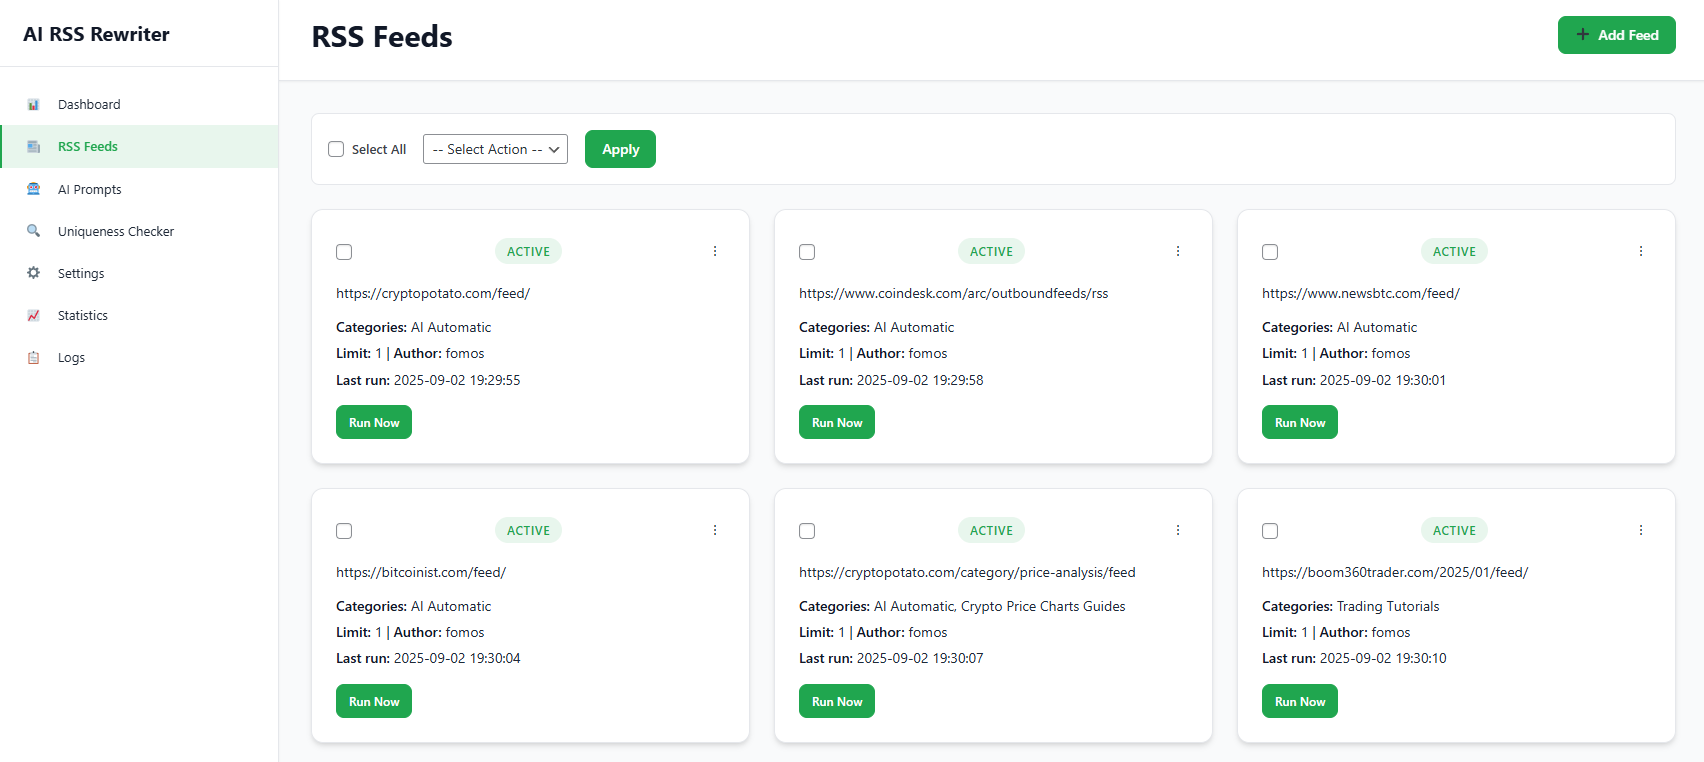Image resolution: width=1704 pixels, height=762 pixels.
Task: Open three-dot menu on cryptopotato.com/feed/ card
Action: pos(715,251)
